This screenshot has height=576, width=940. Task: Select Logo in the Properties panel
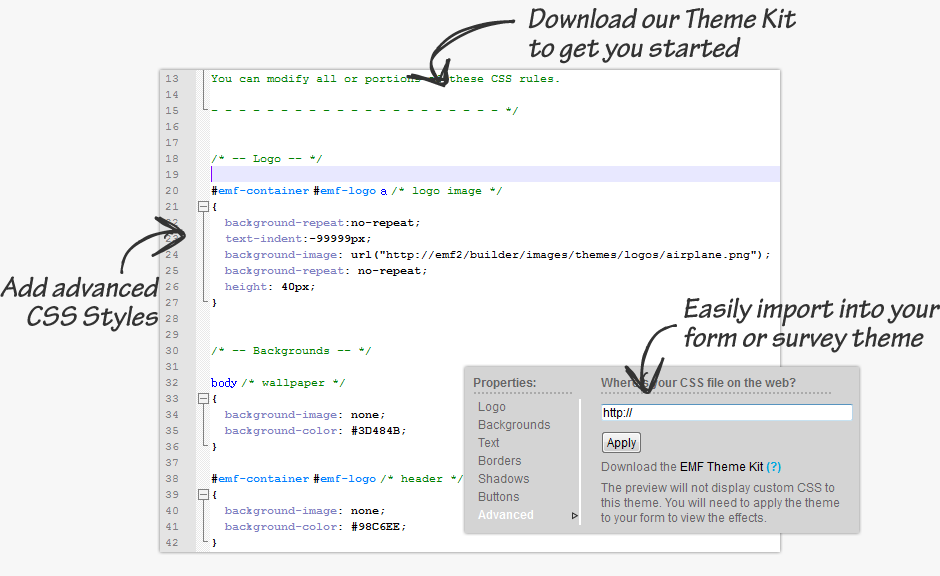(491, 407)
